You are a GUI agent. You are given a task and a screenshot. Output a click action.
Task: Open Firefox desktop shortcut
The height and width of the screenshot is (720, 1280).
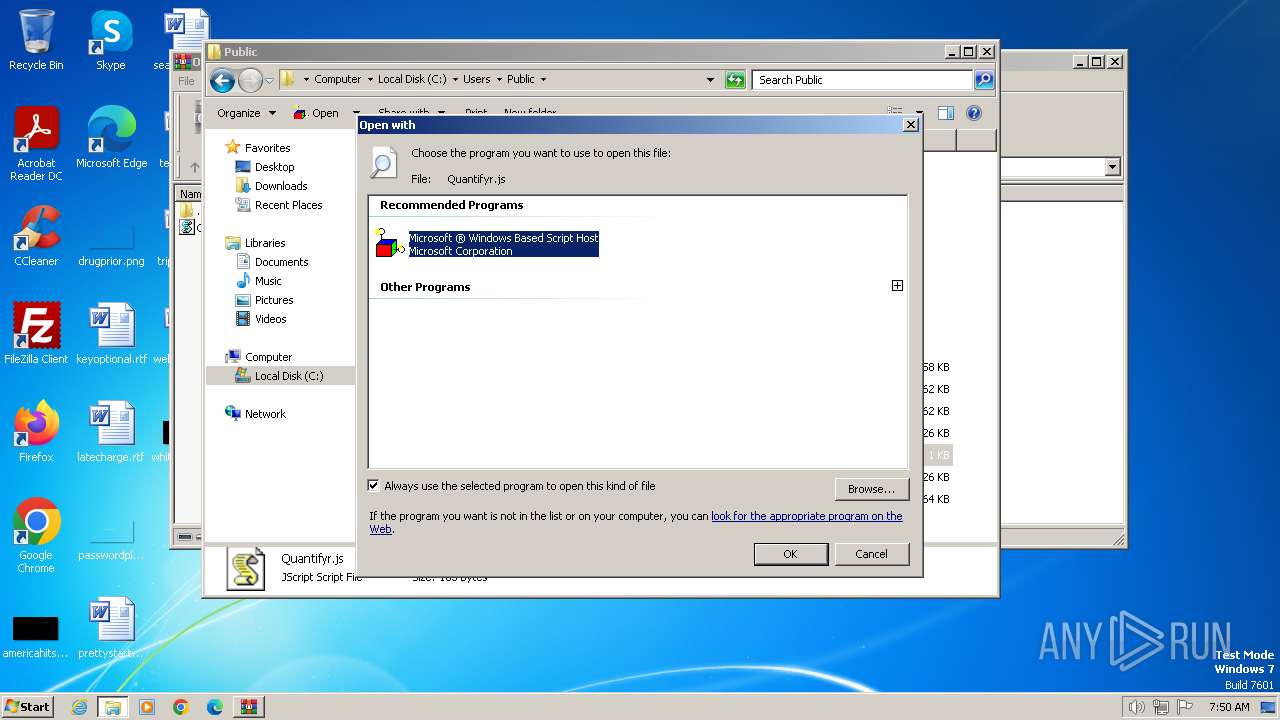(36, 433)
